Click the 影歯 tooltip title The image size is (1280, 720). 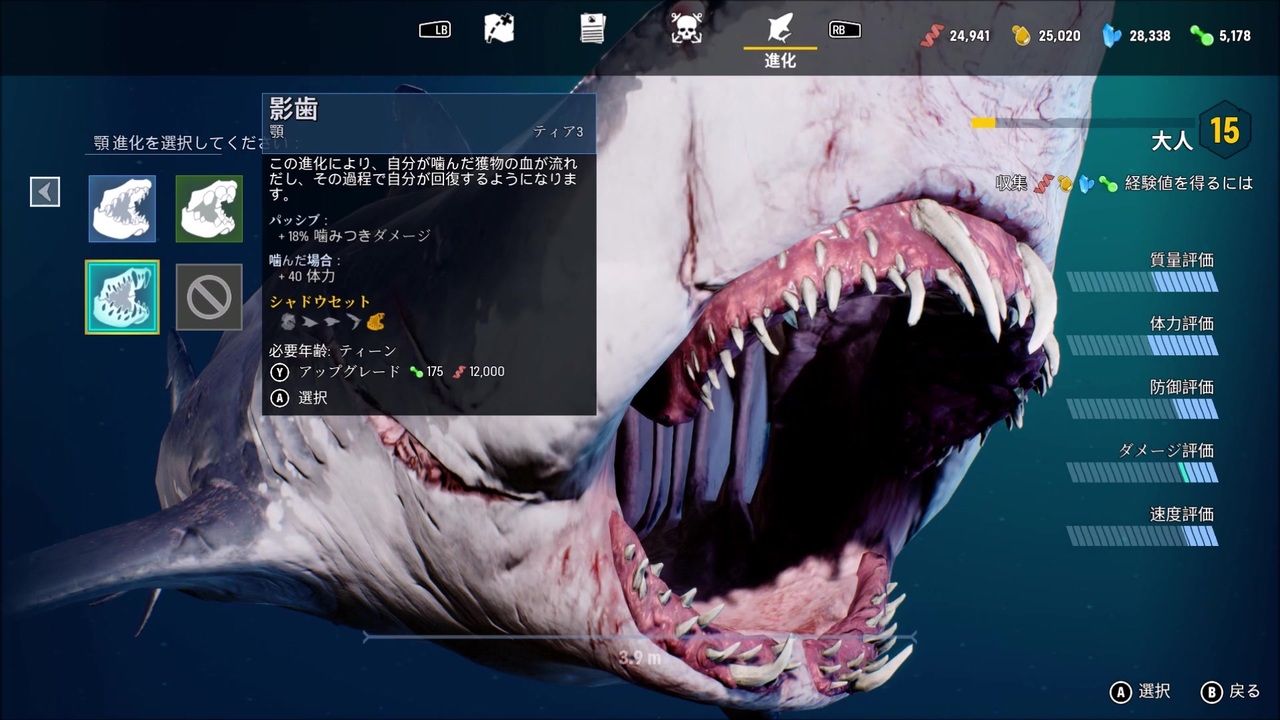293,109
